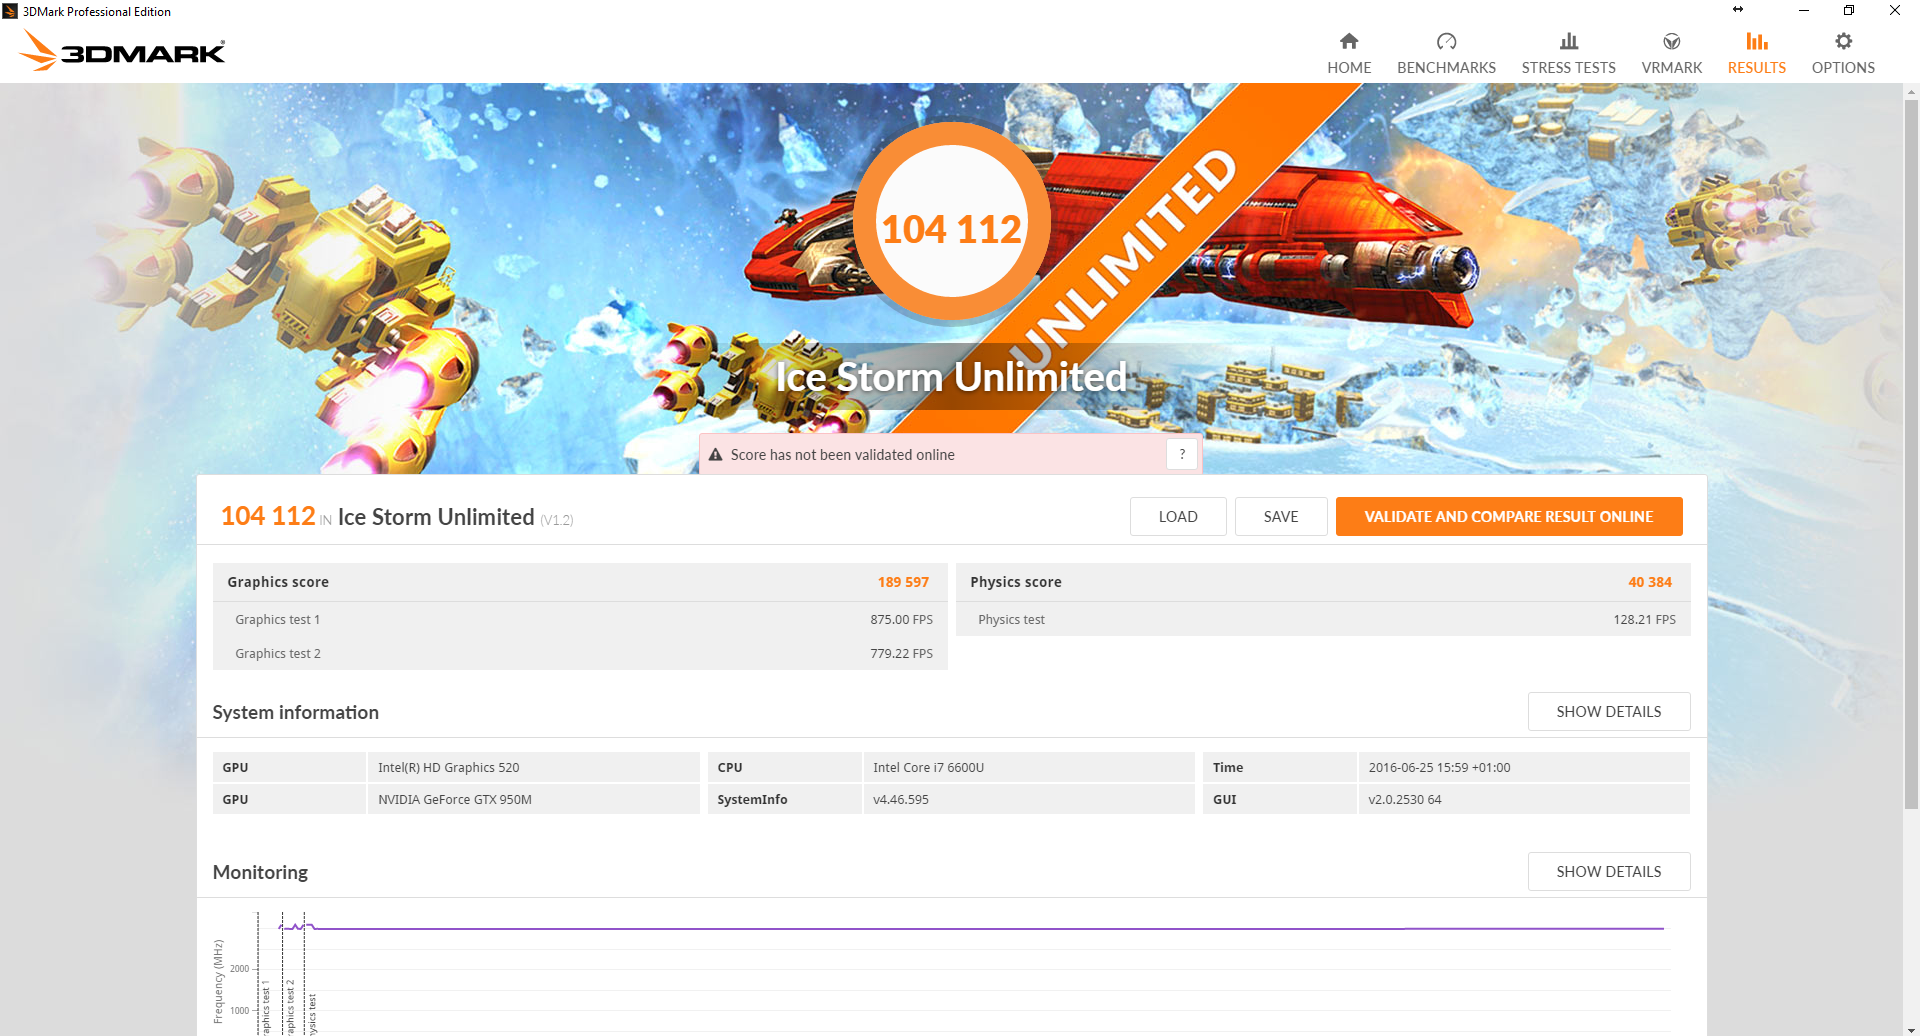1920x1036 pixels.
Task: Click the 3DMark logo
Action: coord(123,50)
